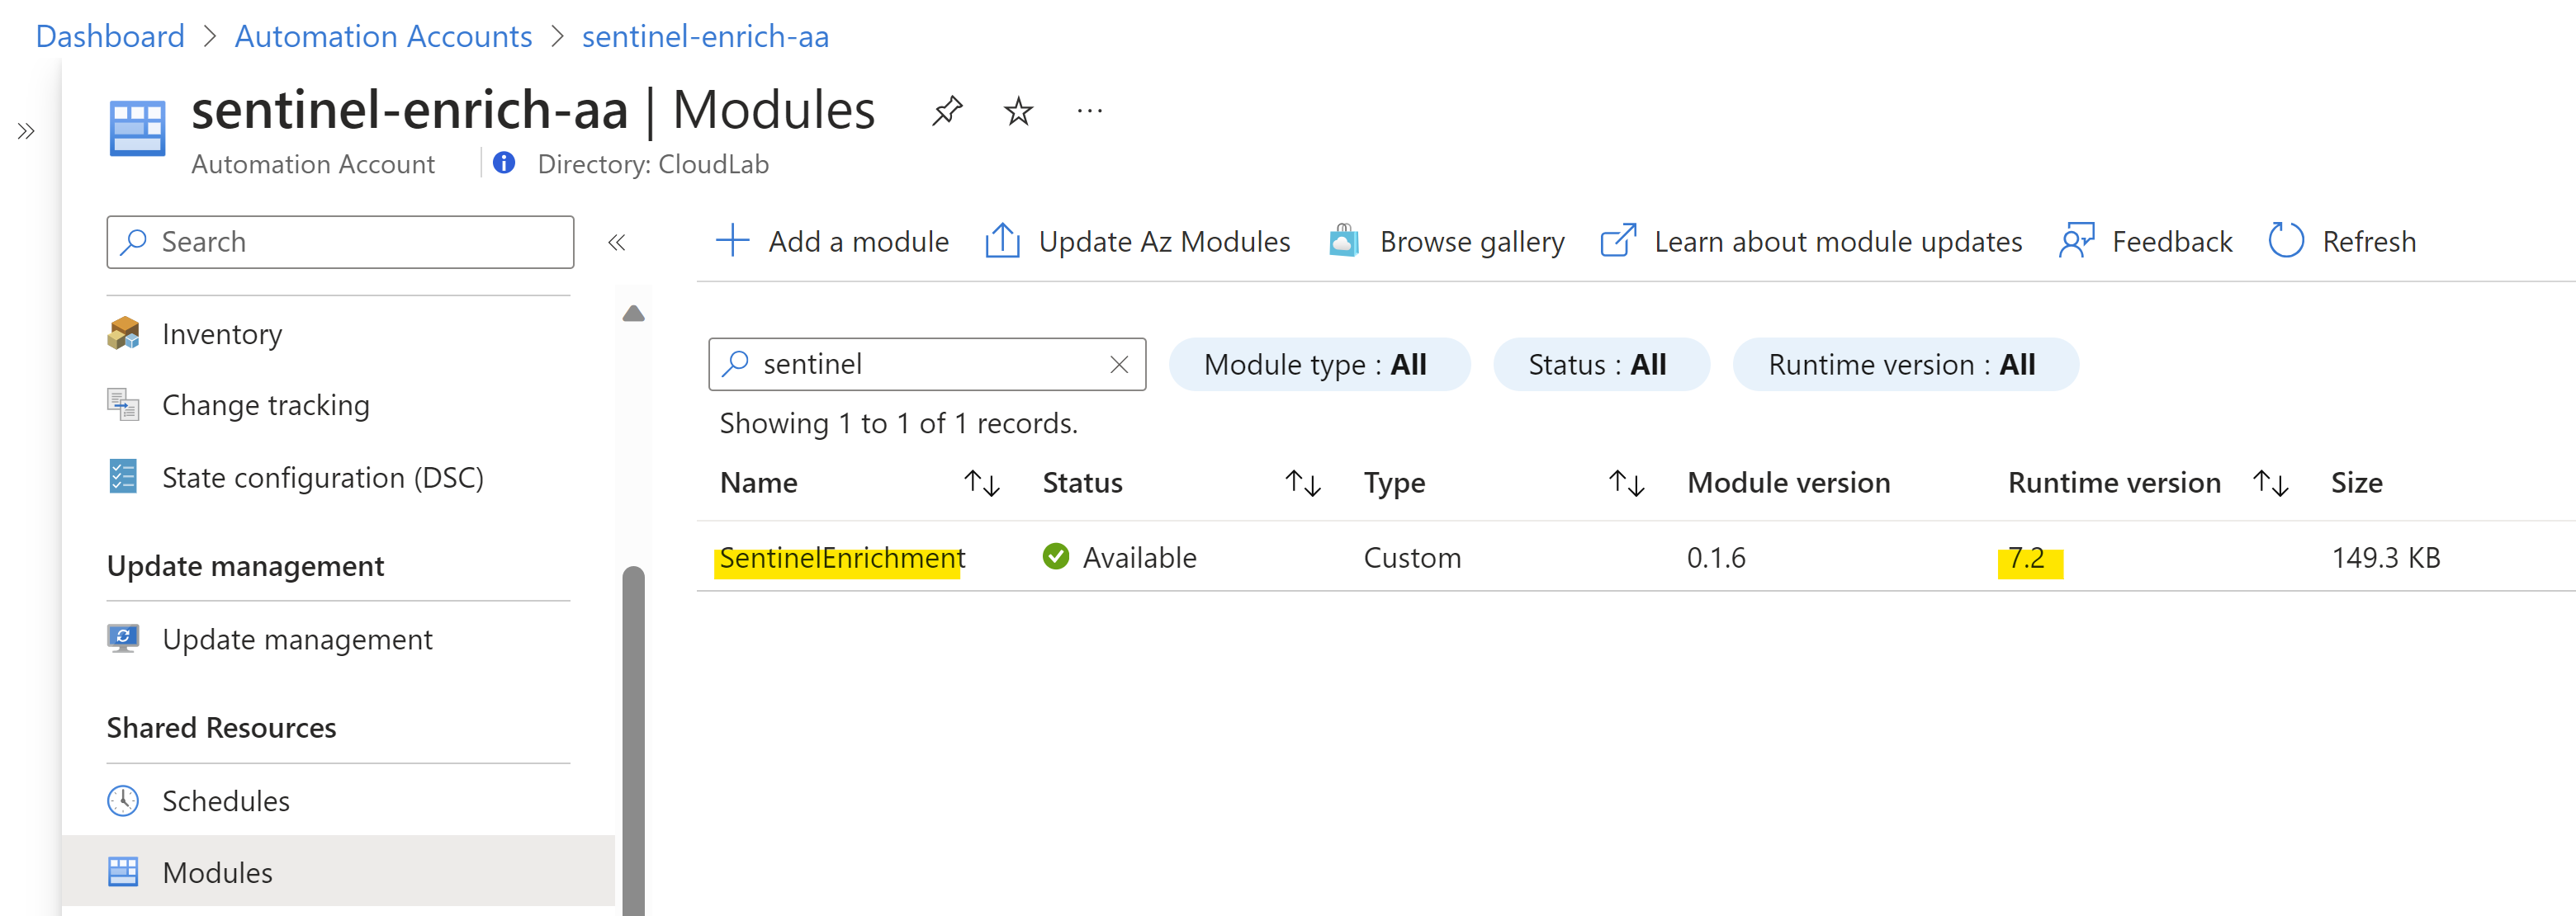2576x916 pixels.
Task: Click the Modules grid icon in sidebar
Action: [123, 871]
